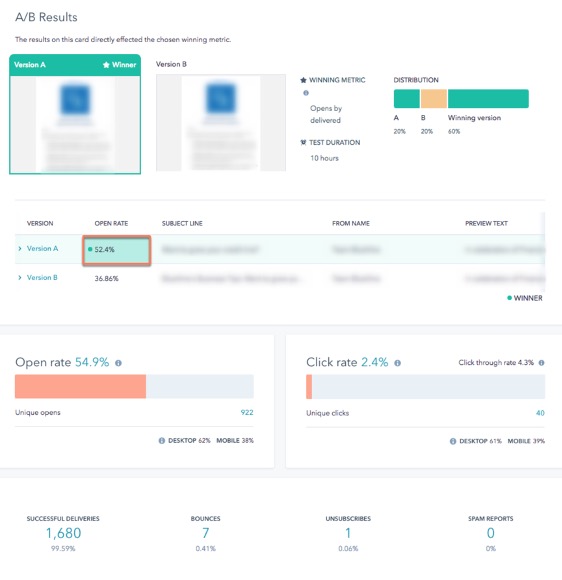This screenshot has width=562, height=580.
Task: Click the SUBJECT LINE column header
Action: (x=182, y=223)
